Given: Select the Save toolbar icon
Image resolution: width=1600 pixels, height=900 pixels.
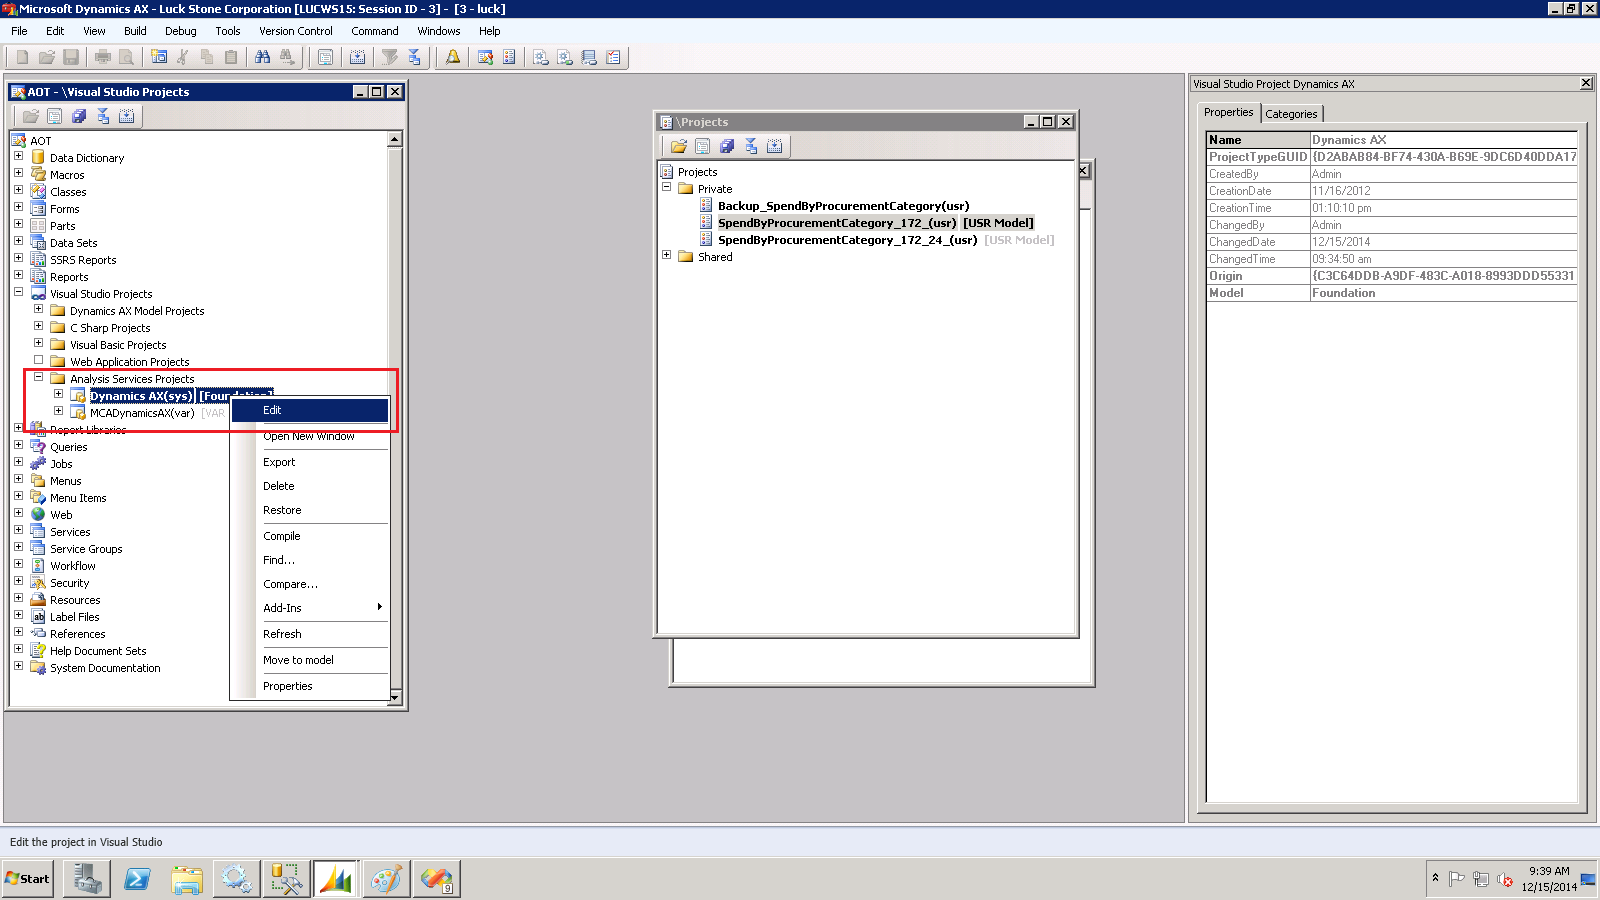Looking at the screenshot, I should click(x=70, y=57).
